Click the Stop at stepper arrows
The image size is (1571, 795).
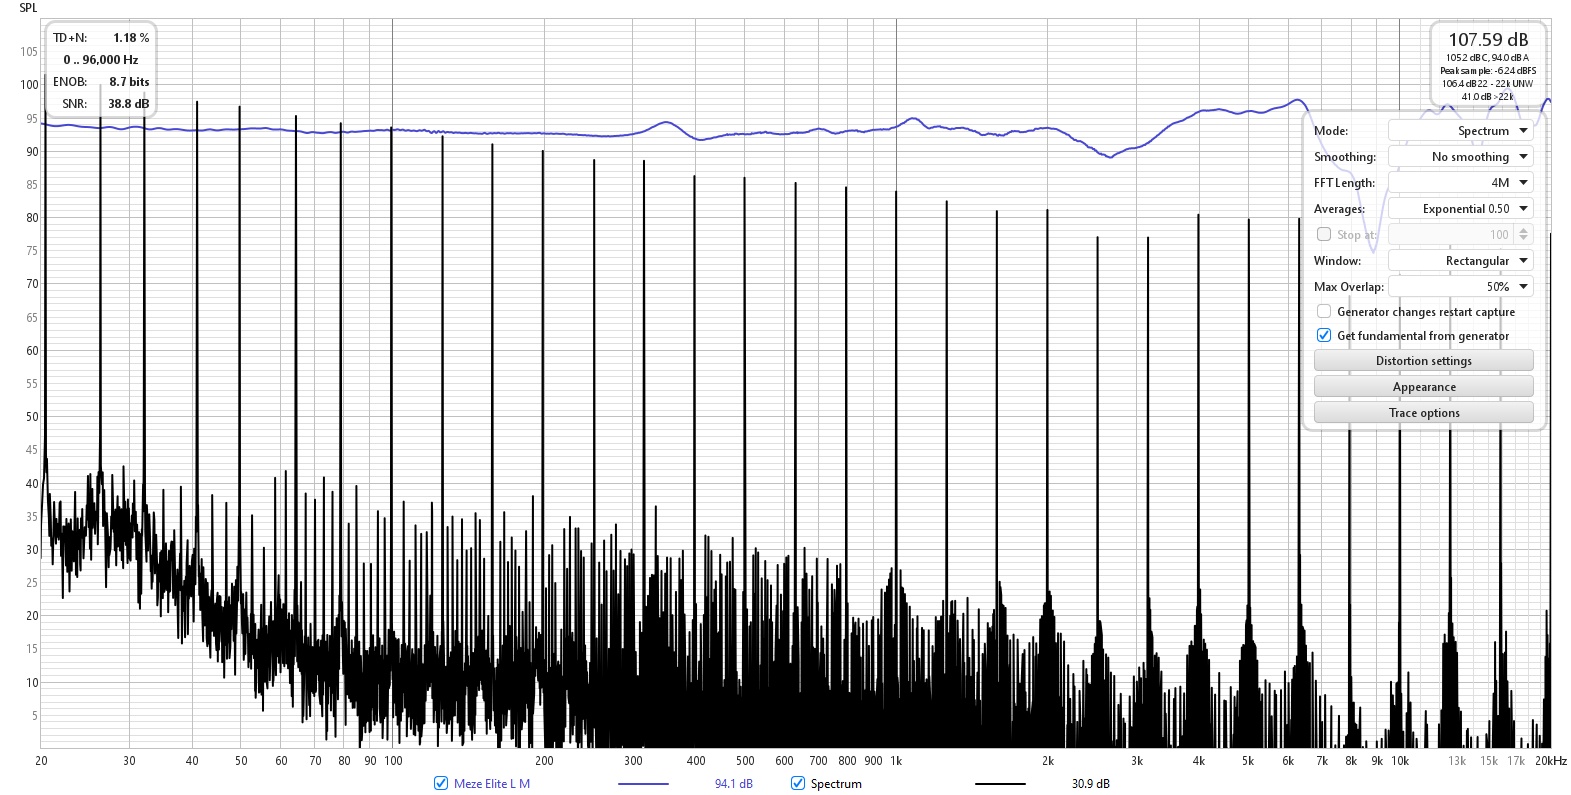(x=1524, y=235)
